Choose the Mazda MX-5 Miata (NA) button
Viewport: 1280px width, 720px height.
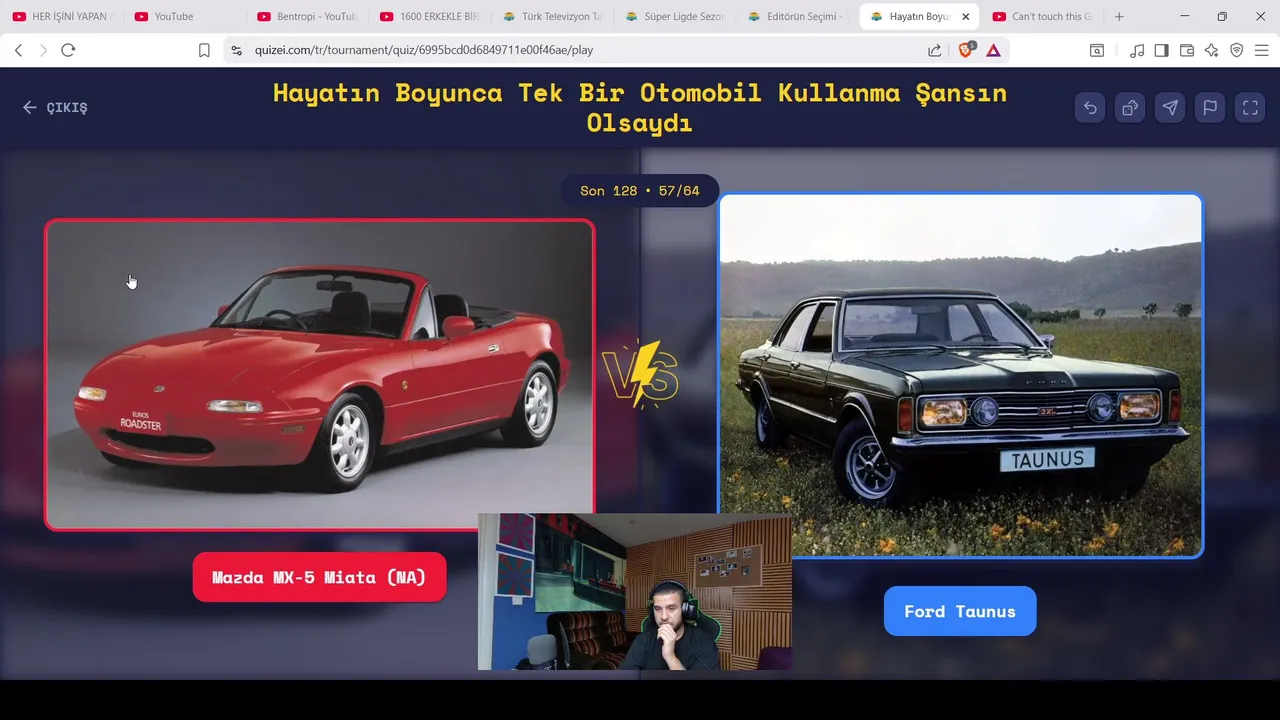click(319, 577)
